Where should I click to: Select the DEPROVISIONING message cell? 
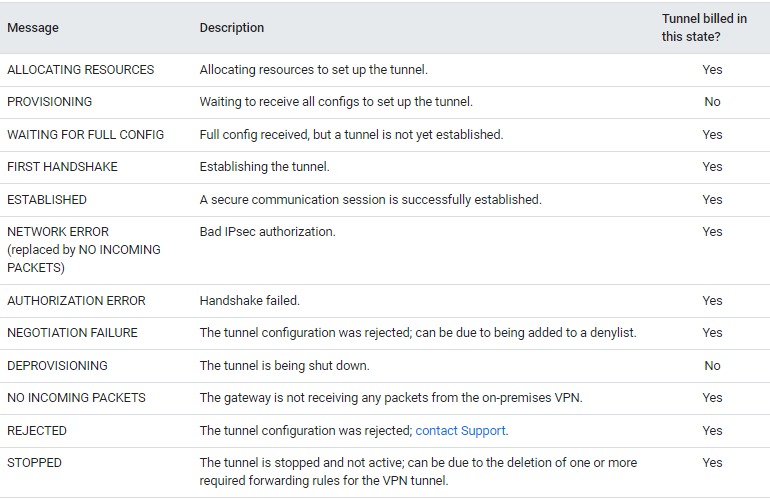click(x=57, y=366)
